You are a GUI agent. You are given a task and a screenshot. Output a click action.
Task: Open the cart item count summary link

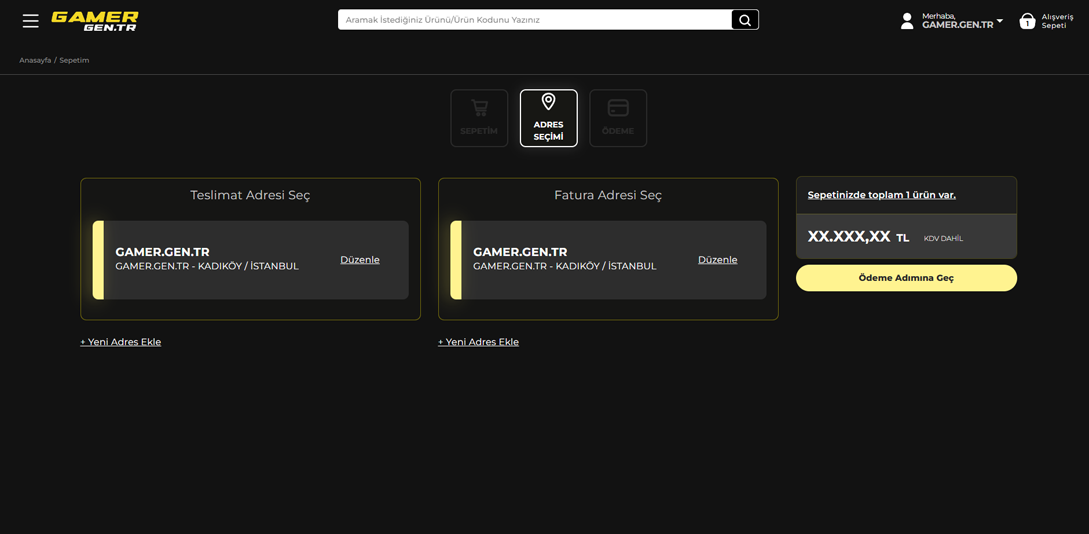881,195
